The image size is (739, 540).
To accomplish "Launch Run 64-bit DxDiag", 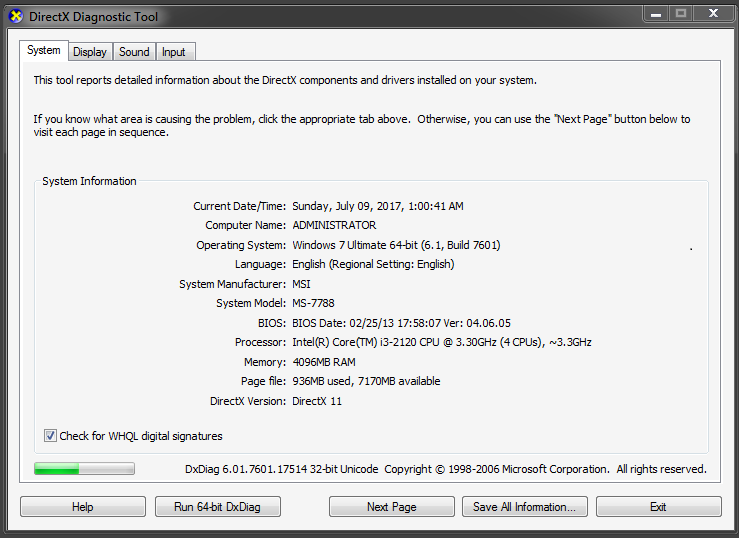I will (x=217, y=507).
